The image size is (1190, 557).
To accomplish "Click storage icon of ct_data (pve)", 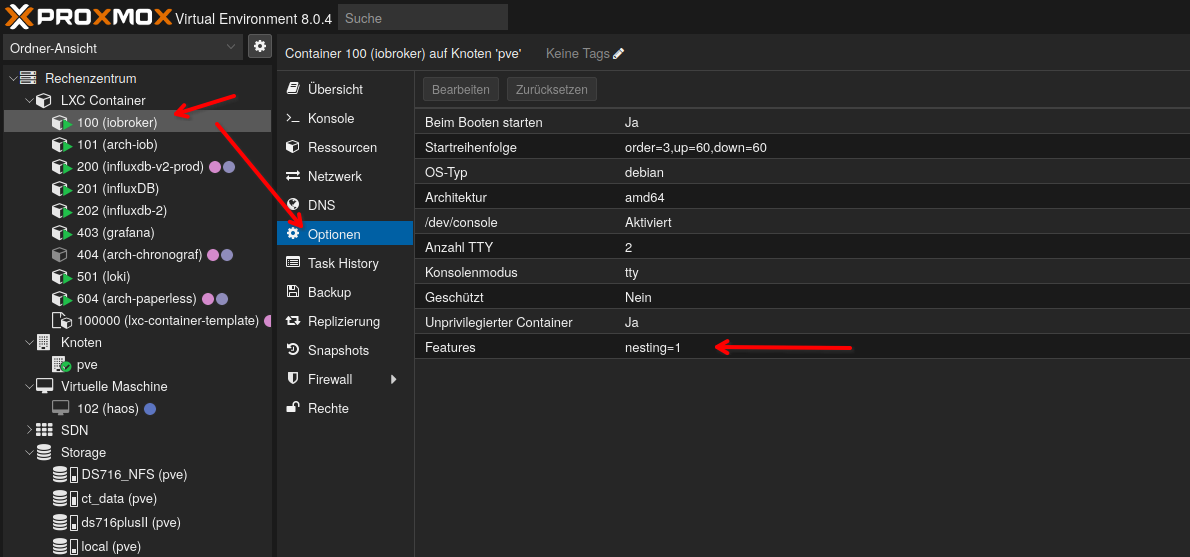I will [x=65, y=499].
